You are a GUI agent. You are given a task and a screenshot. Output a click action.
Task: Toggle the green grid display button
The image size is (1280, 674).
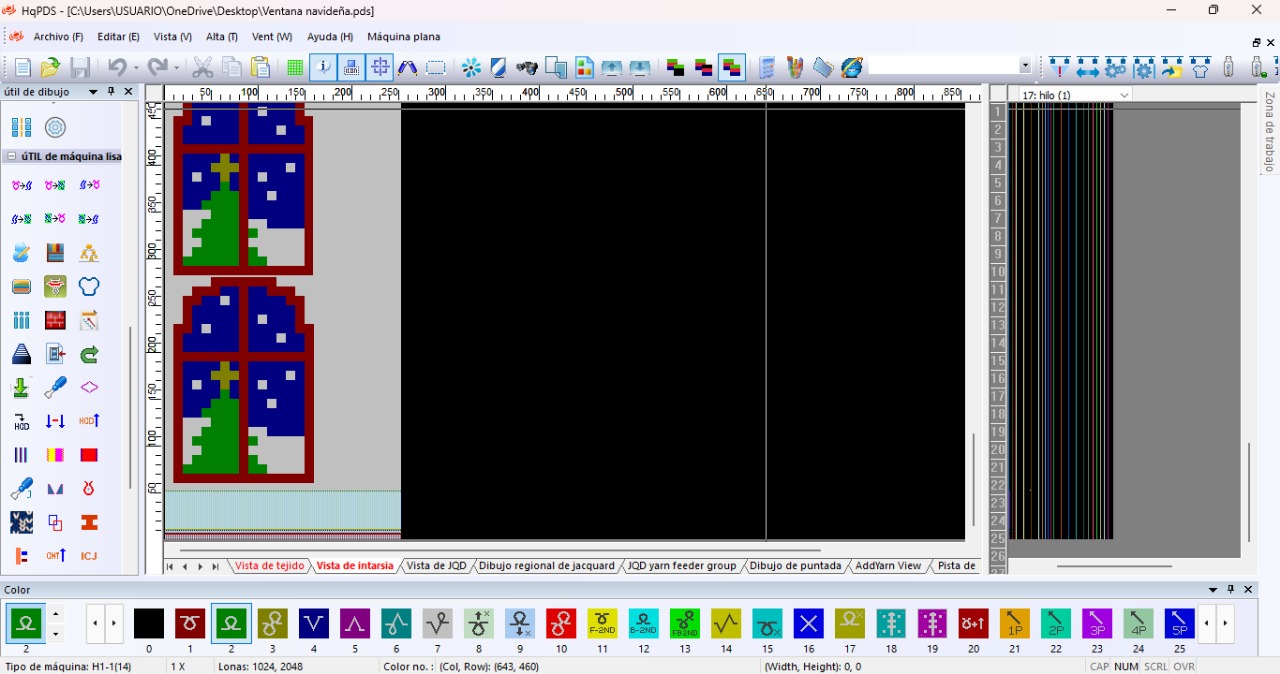(295, 68)
